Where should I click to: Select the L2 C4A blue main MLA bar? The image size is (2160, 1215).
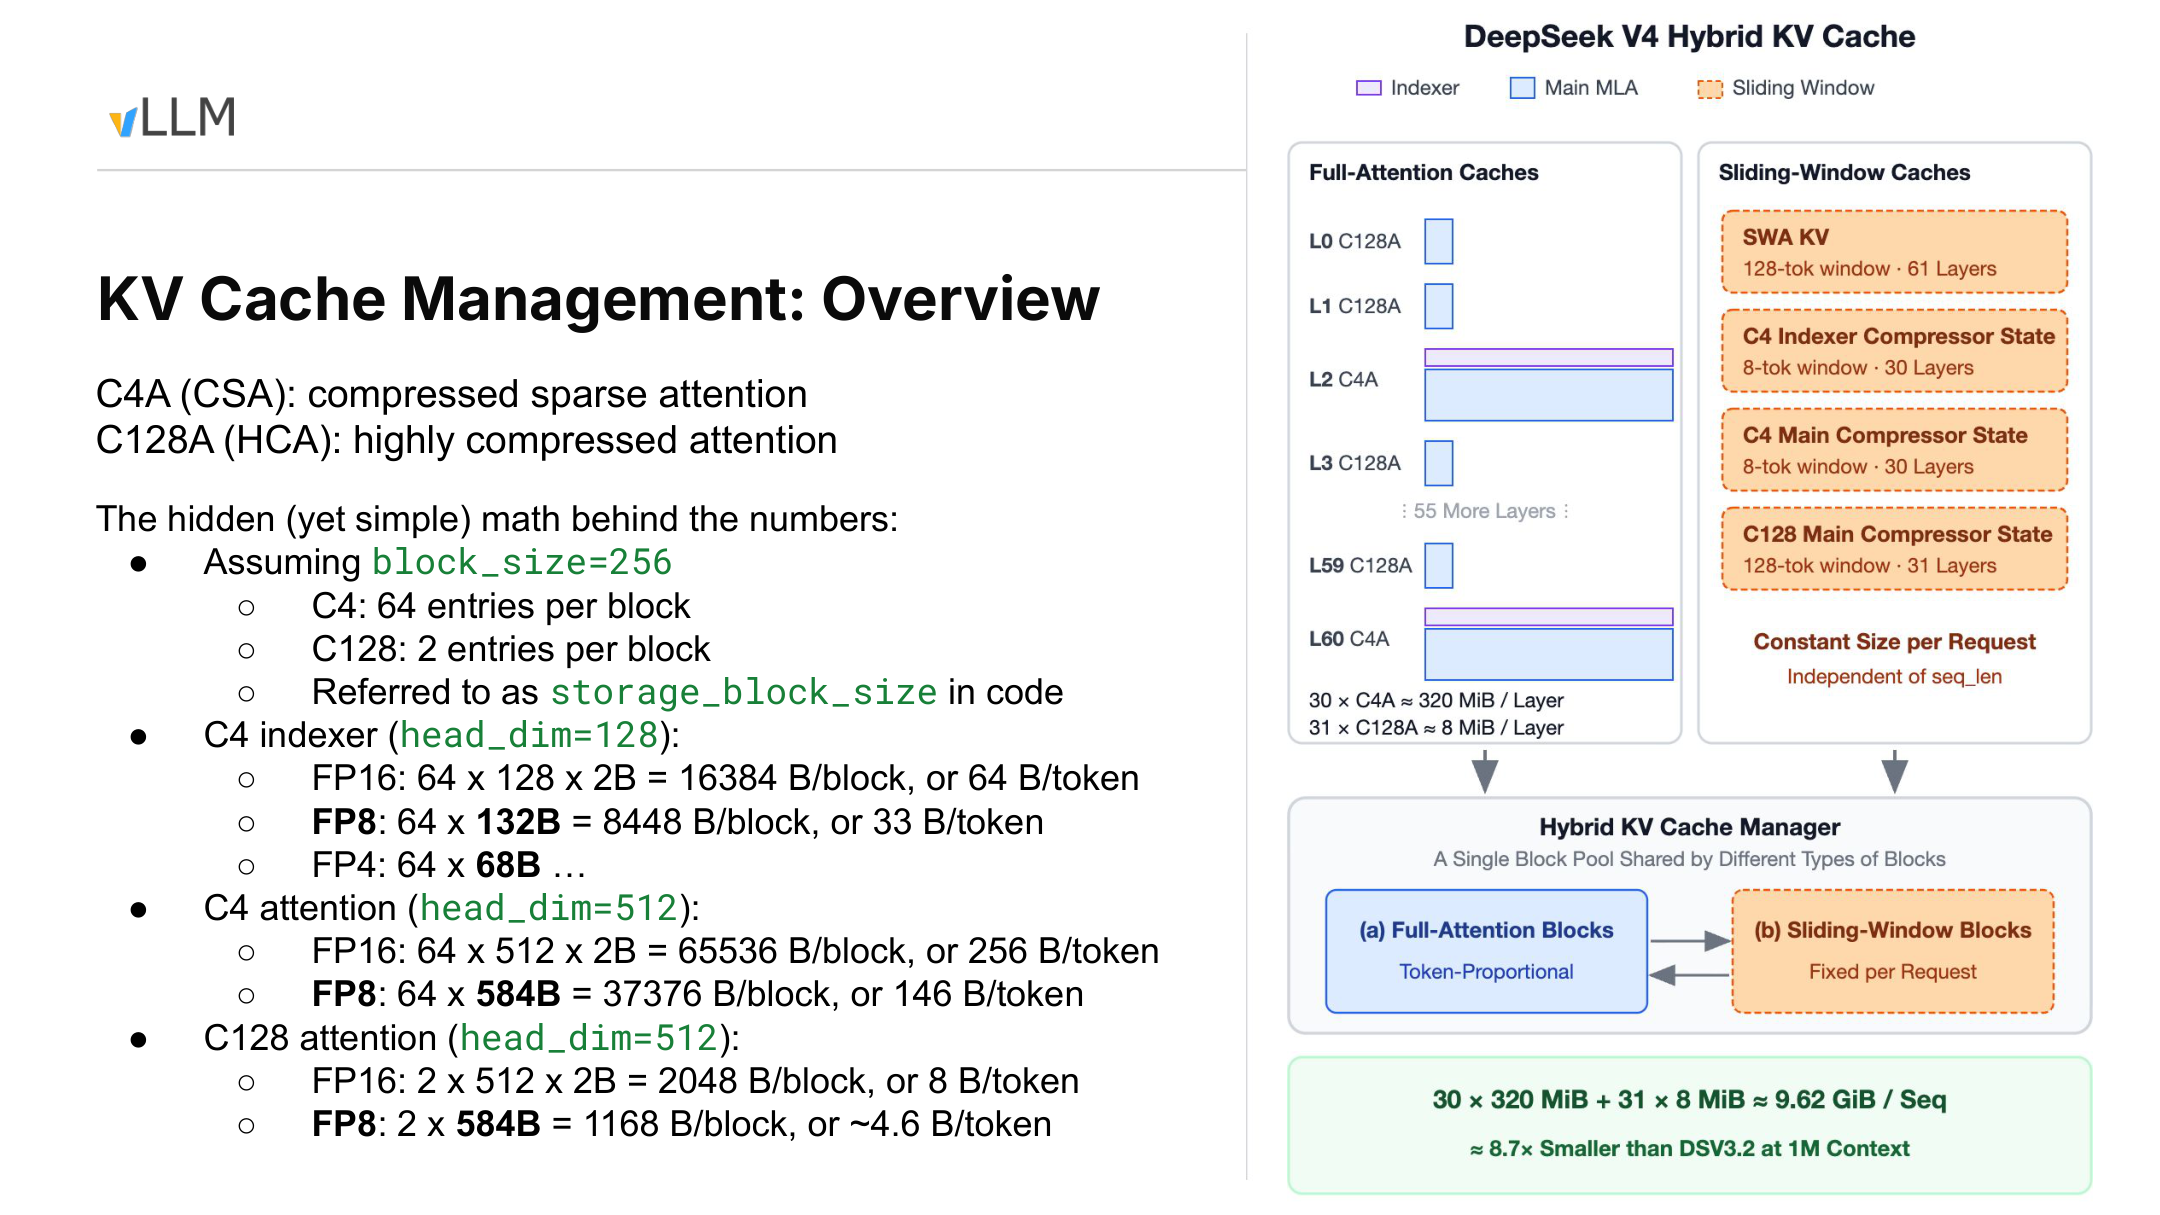click(1548, 395)
